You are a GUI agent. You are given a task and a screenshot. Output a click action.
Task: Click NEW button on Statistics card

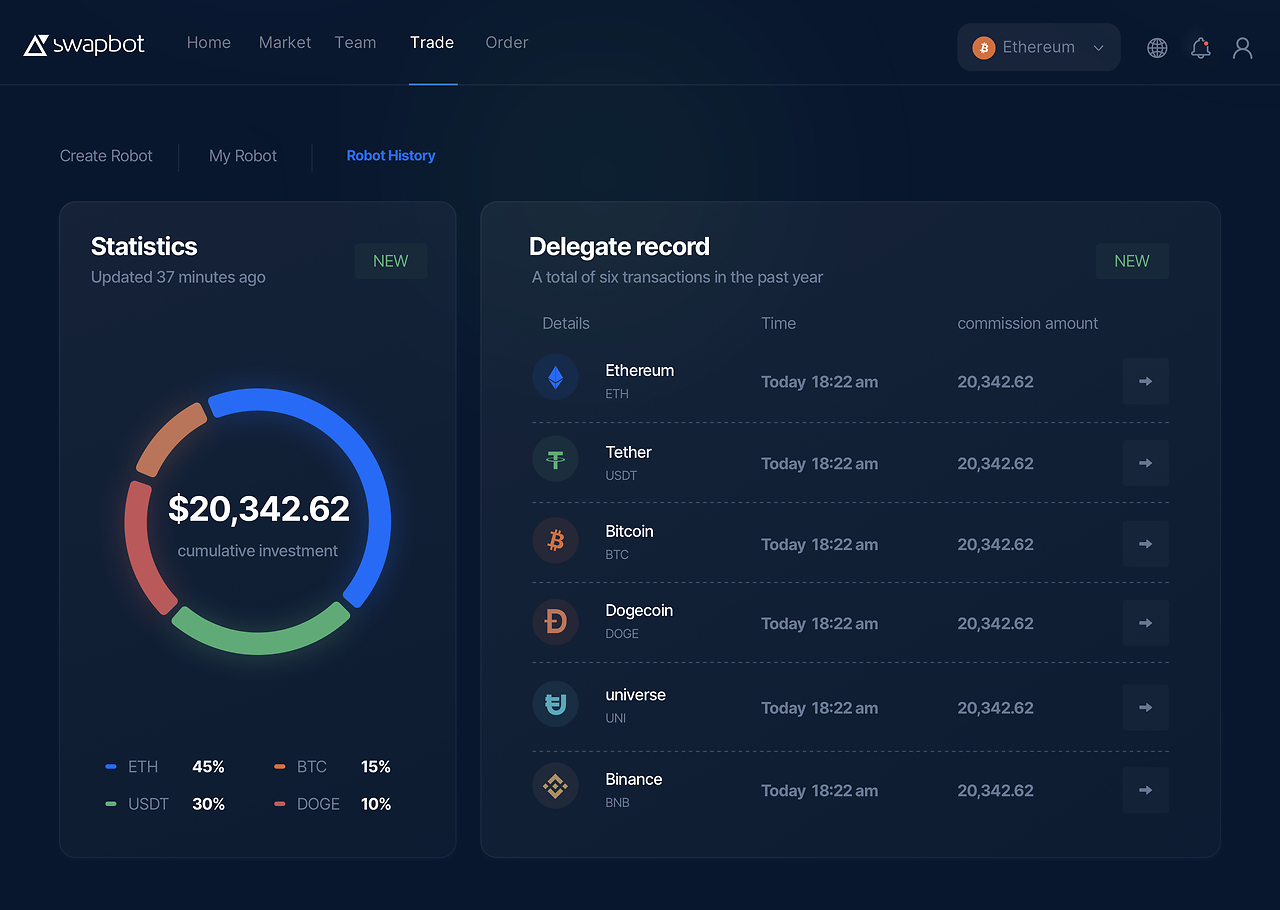click(391, 261)
